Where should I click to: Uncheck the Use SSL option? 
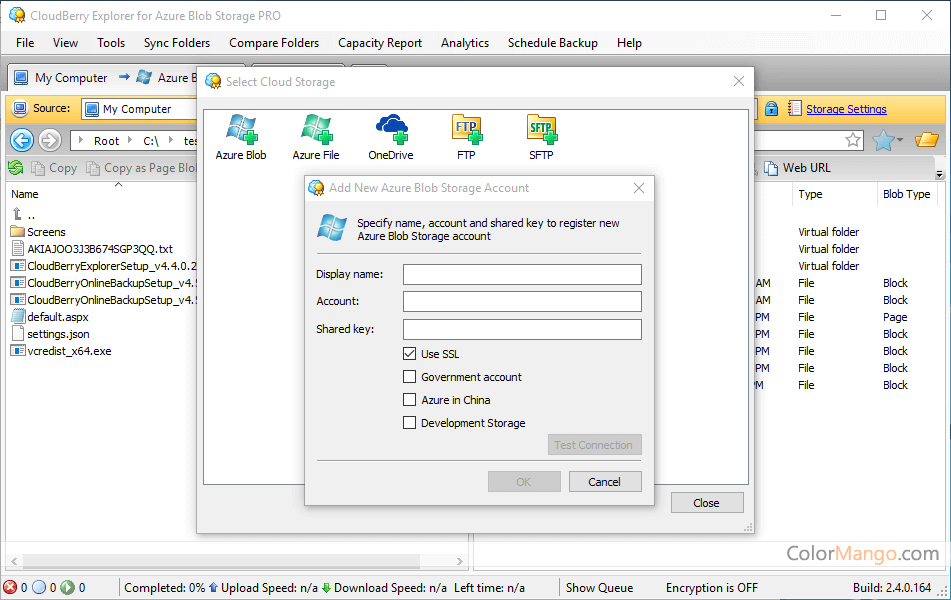pyautogui.click(x=410, y=353)
